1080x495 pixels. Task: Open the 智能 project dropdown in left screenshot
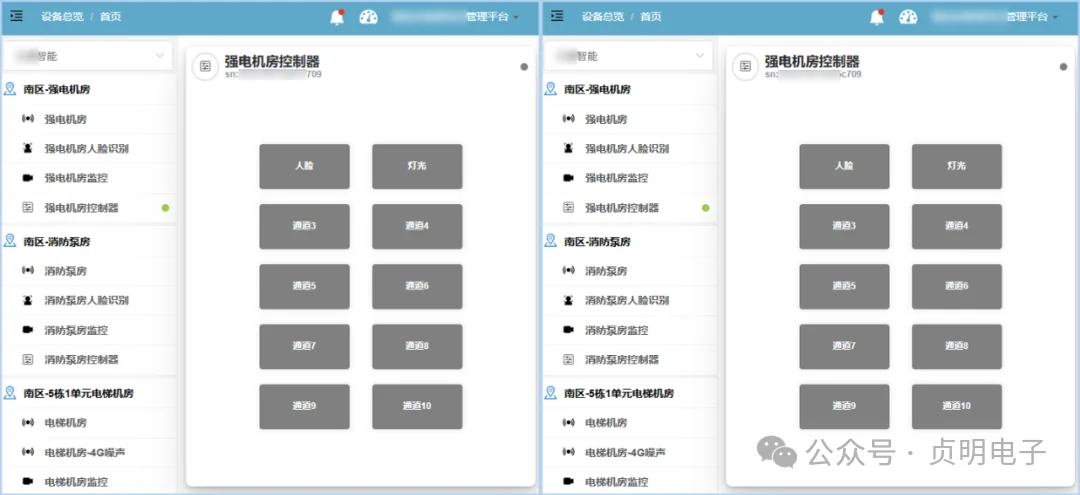tap(87, 56)
